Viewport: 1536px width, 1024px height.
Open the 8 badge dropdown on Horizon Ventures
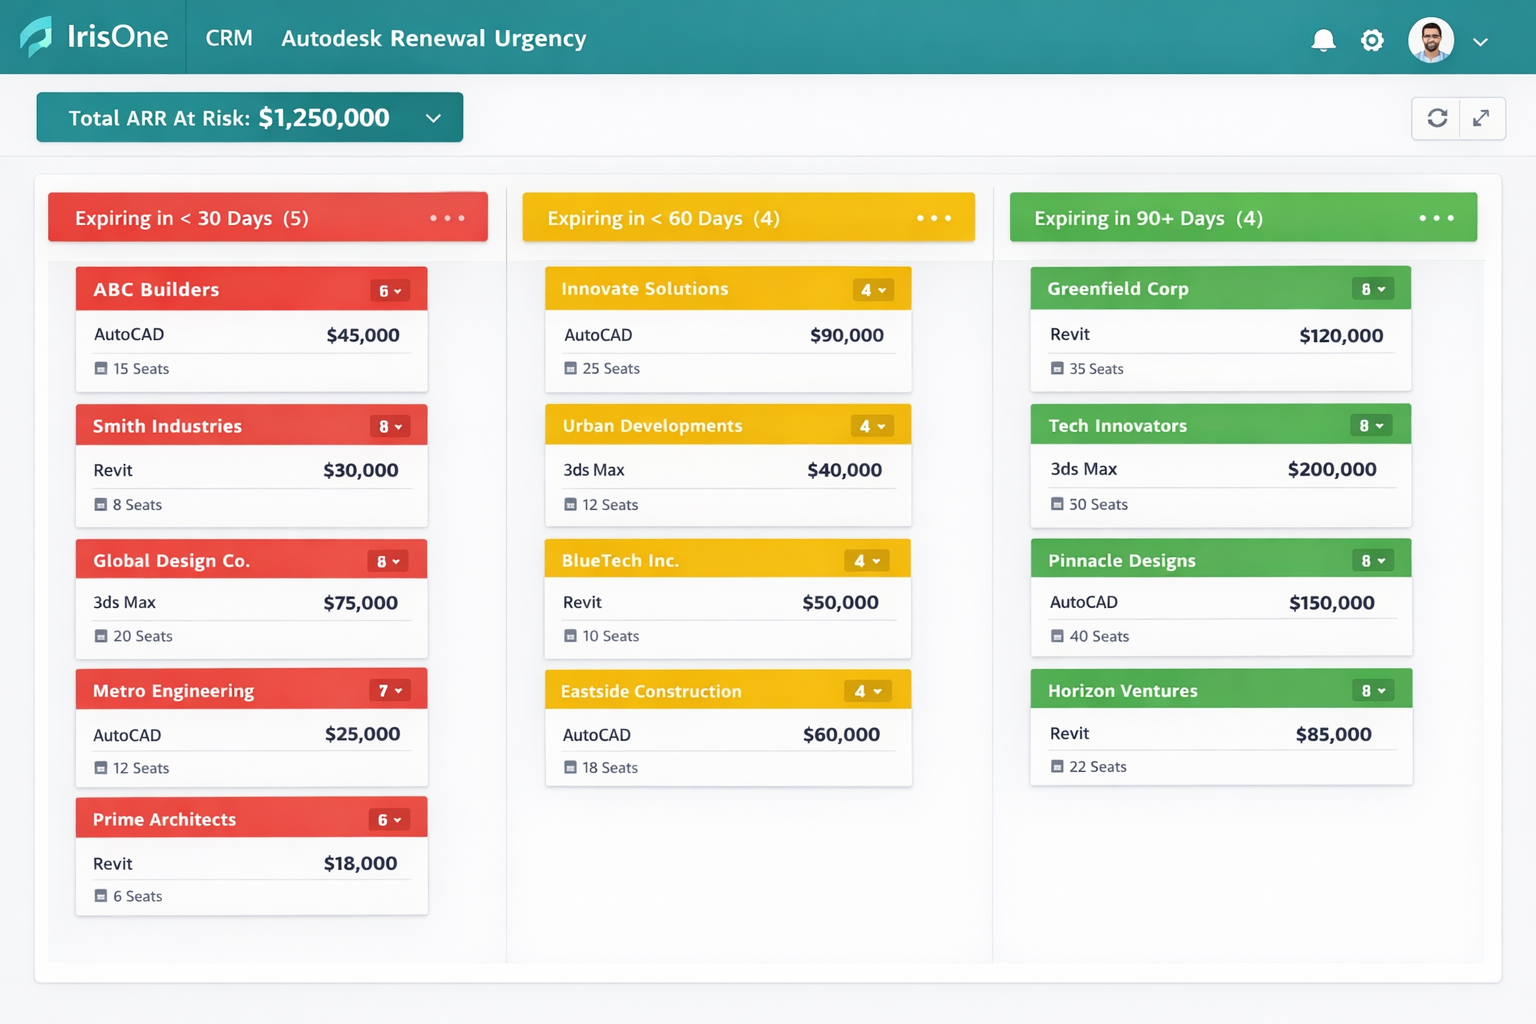[x=1373, y=691]
